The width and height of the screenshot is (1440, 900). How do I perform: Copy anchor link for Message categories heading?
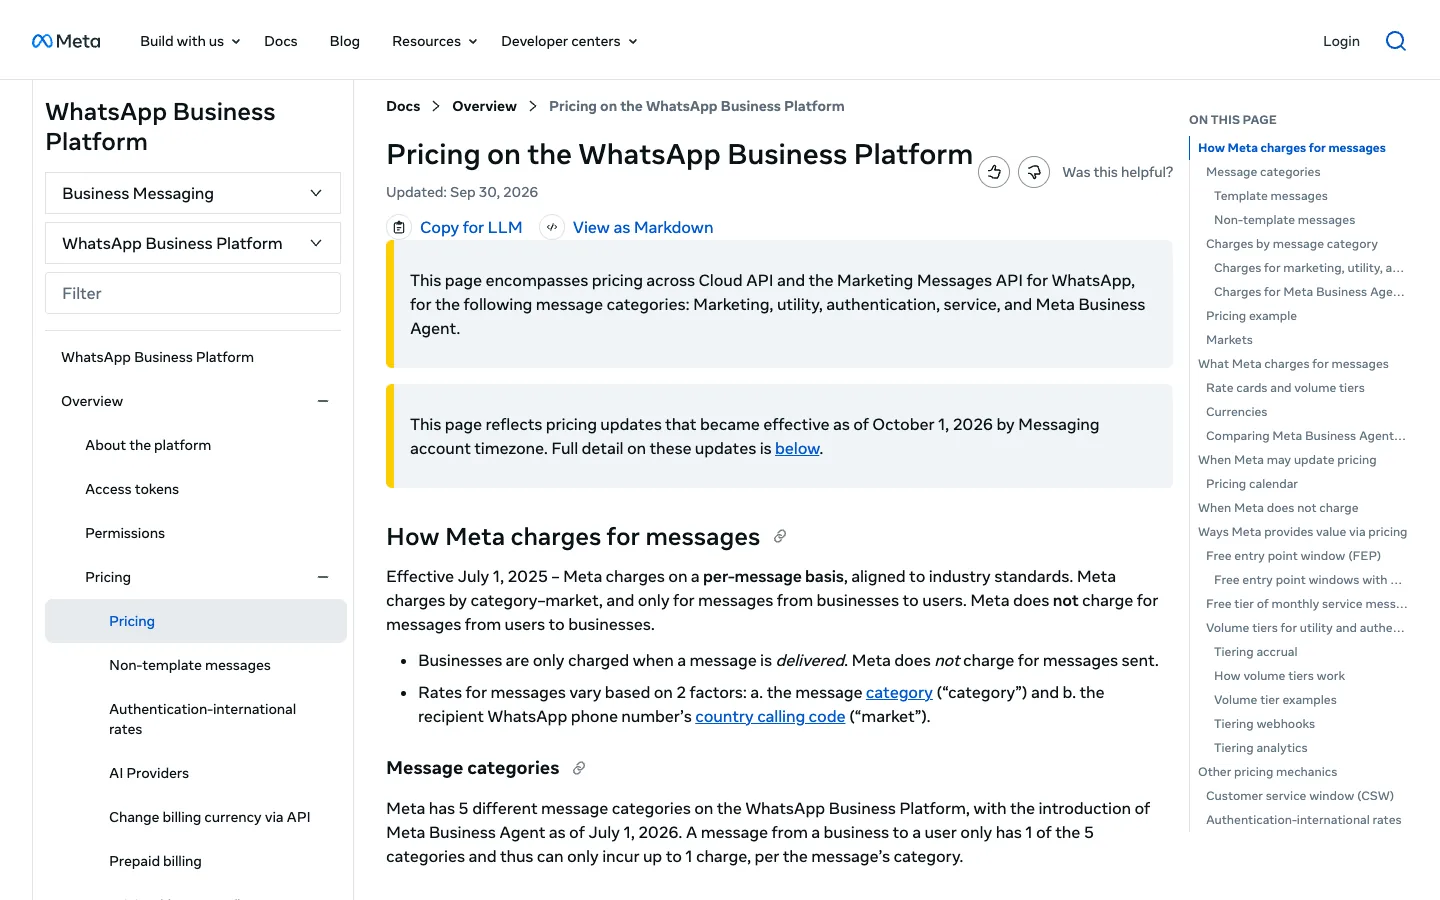coord(579,768)
